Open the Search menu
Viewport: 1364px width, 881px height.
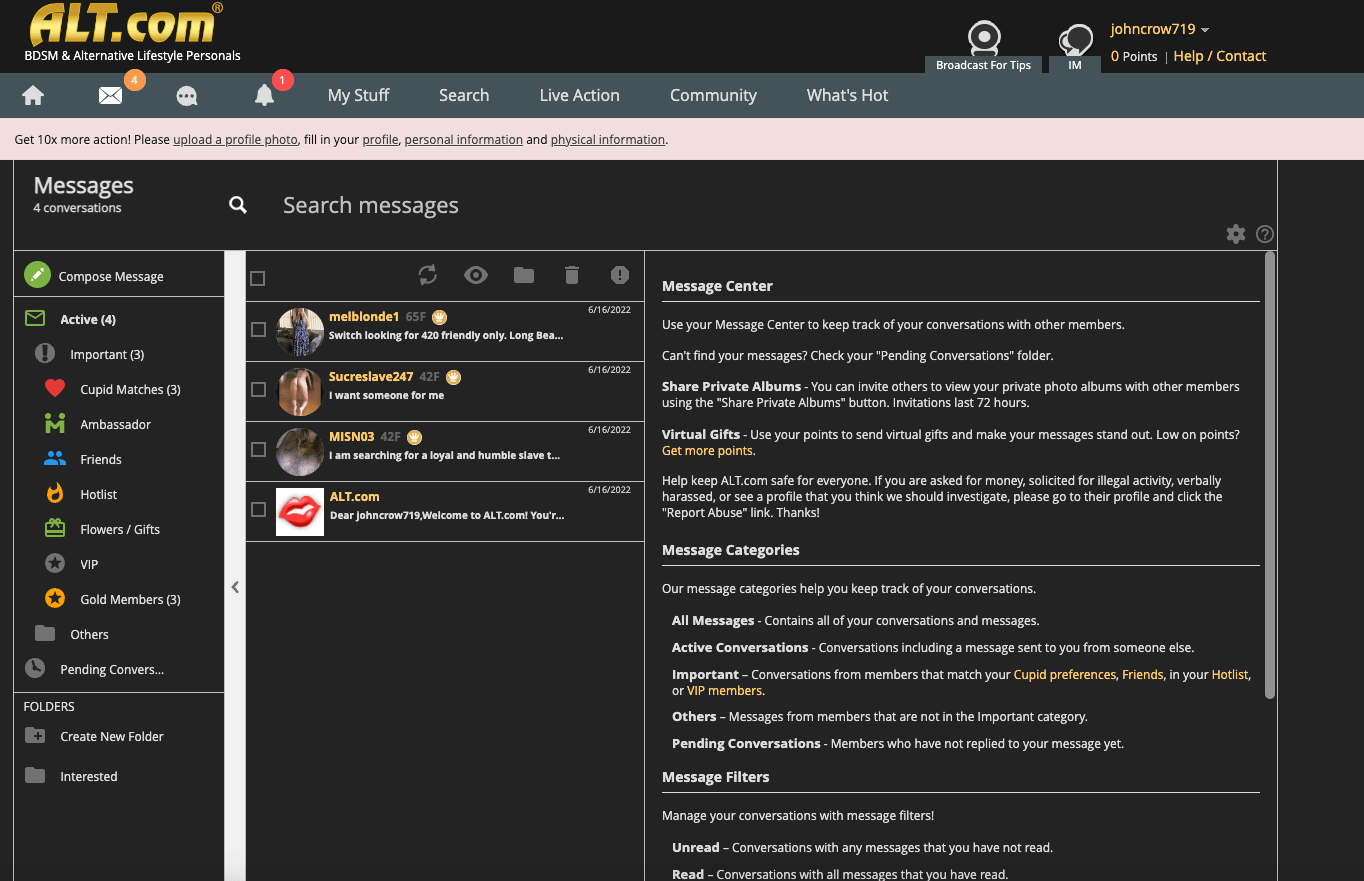(x=464, y=95)
